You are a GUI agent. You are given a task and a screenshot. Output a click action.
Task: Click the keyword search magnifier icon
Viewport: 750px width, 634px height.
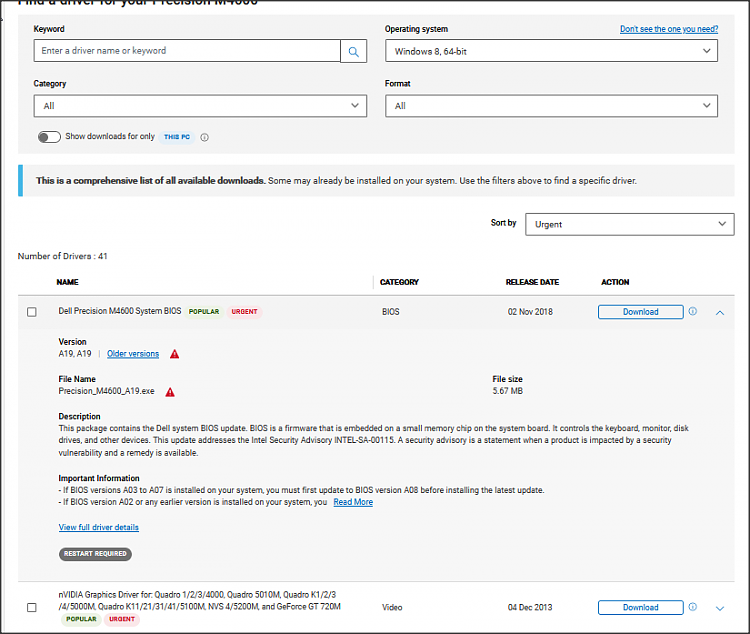click(353, 51)
